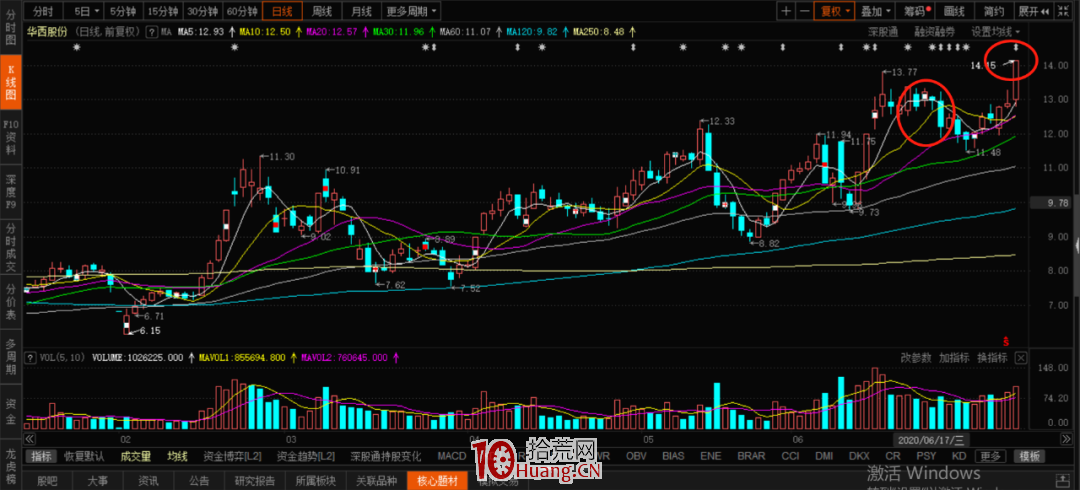The image size is (1080, 490).
Task: Open the 叠加 overlay dropdown
Action: (x=876, y=11)
